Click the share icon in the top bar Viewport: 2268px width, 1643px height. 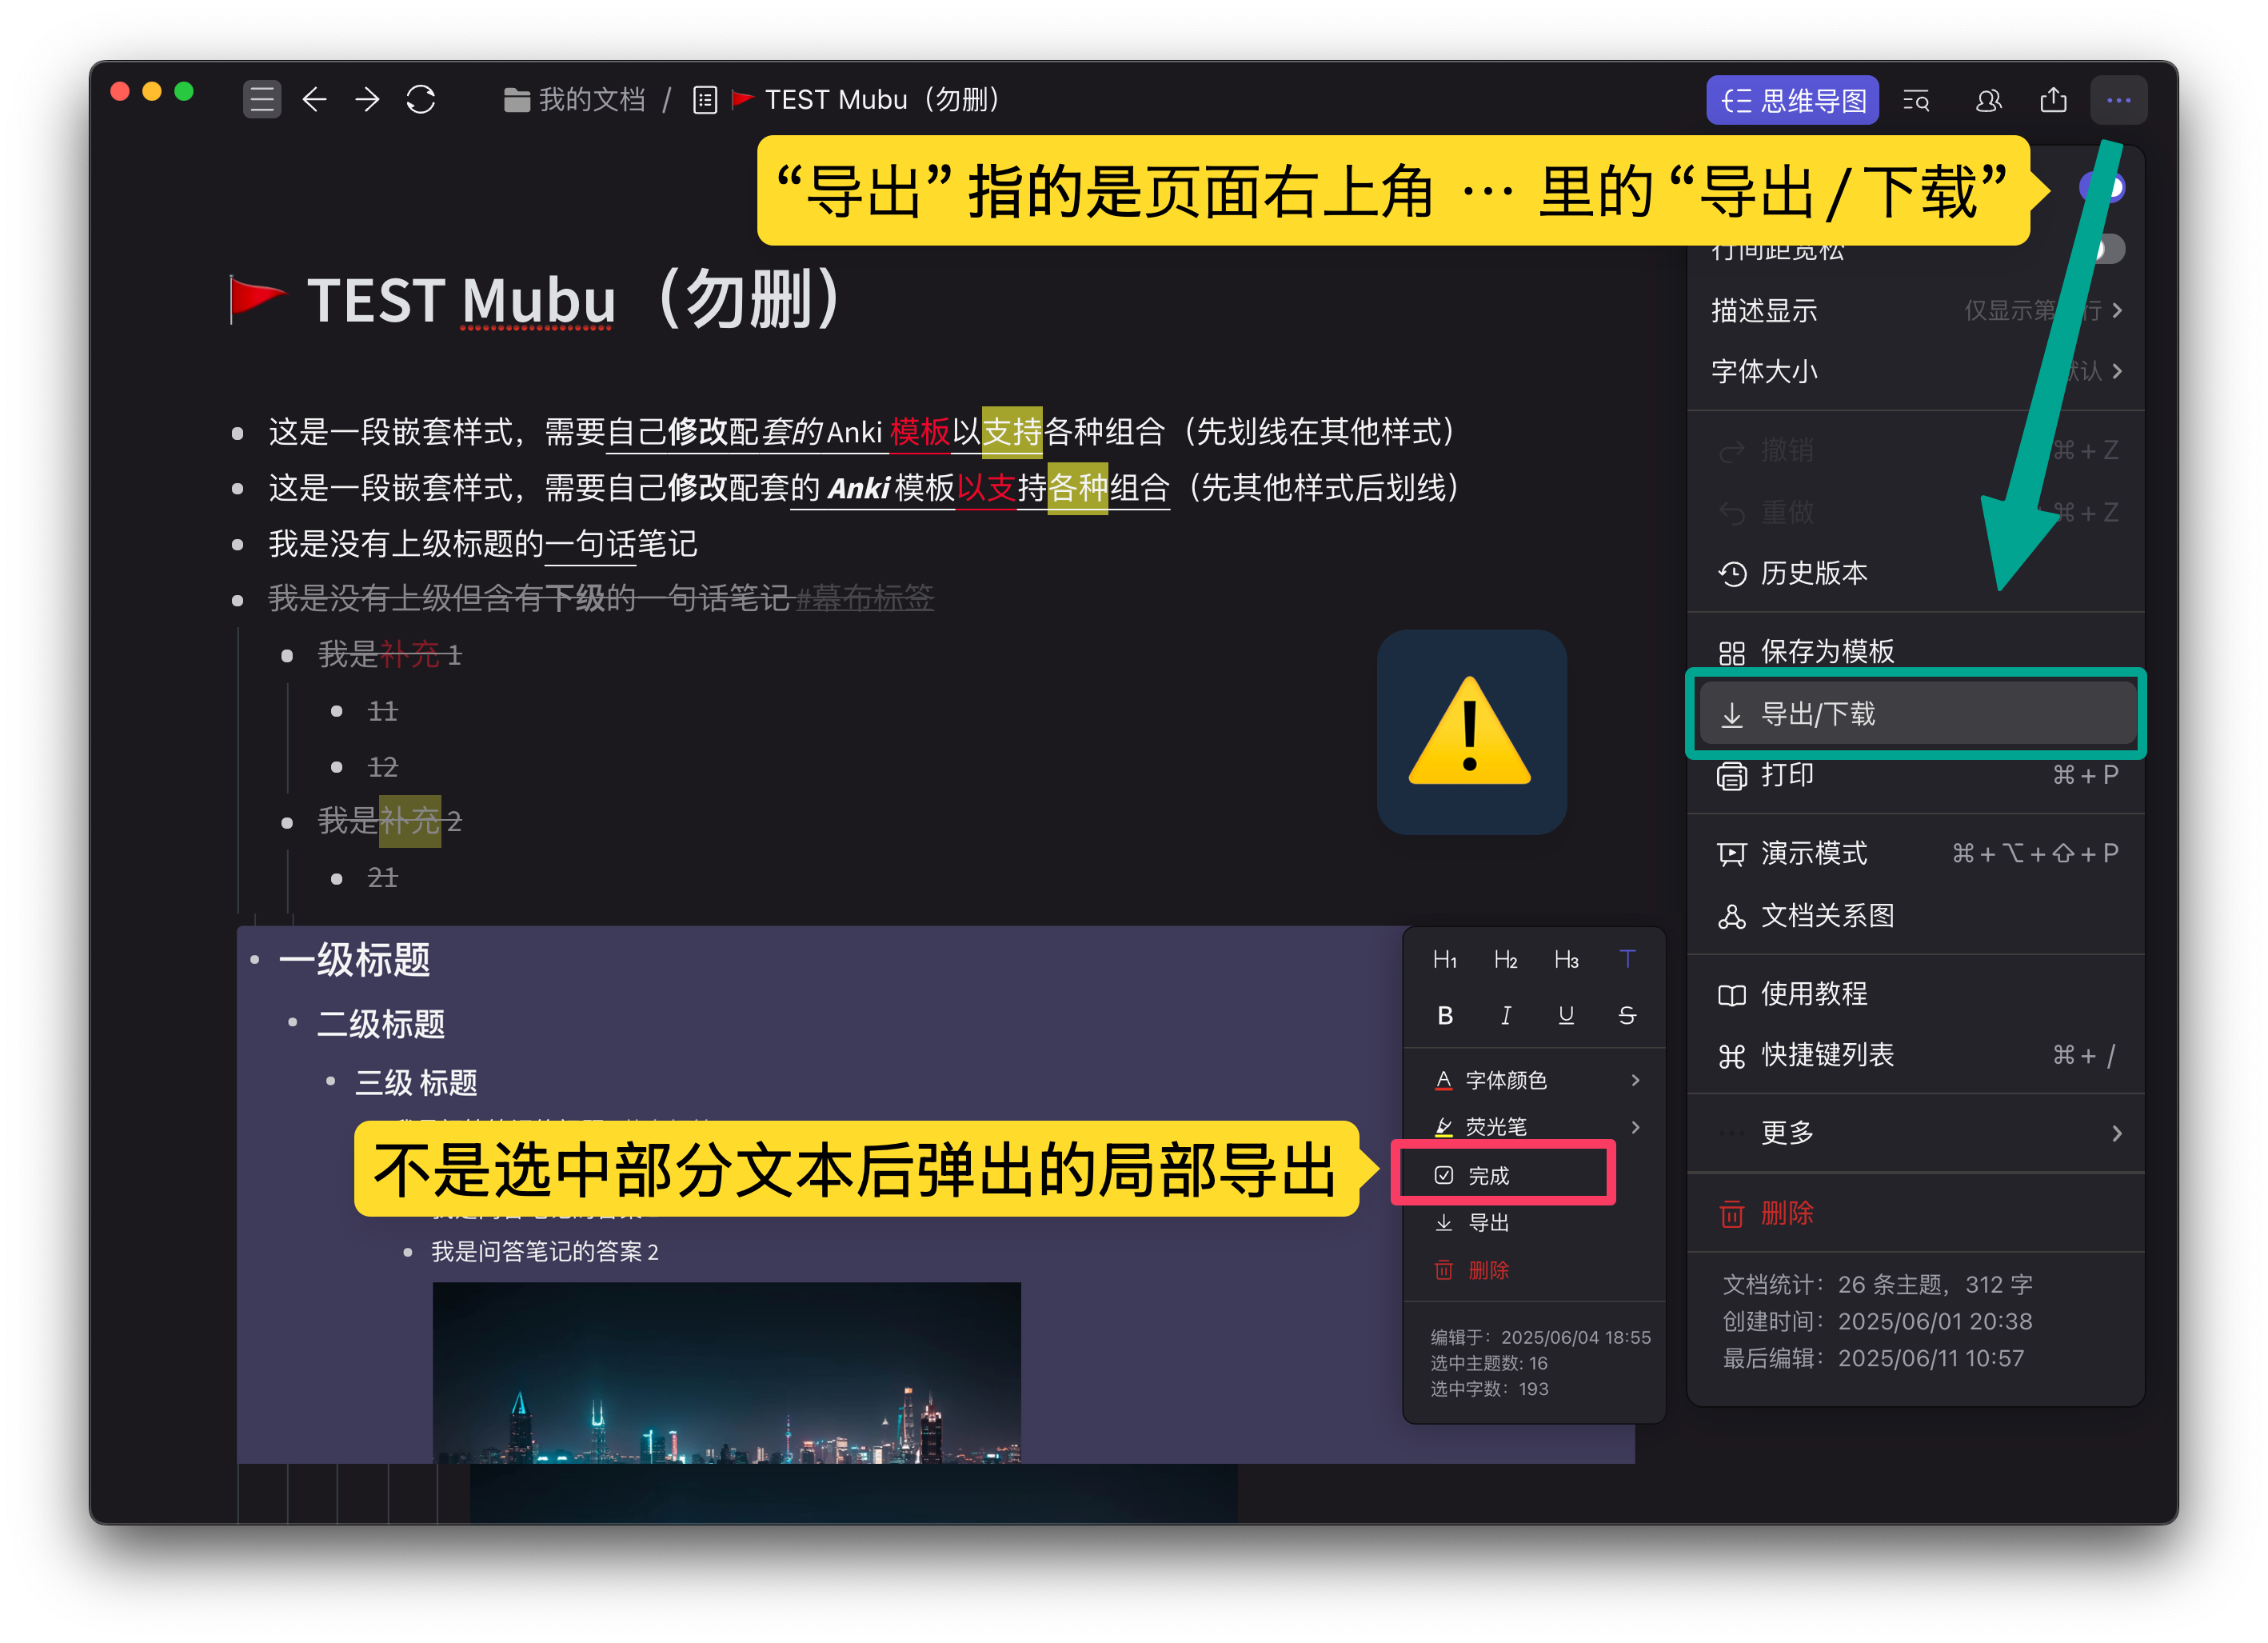click(x=2053, y=99)
